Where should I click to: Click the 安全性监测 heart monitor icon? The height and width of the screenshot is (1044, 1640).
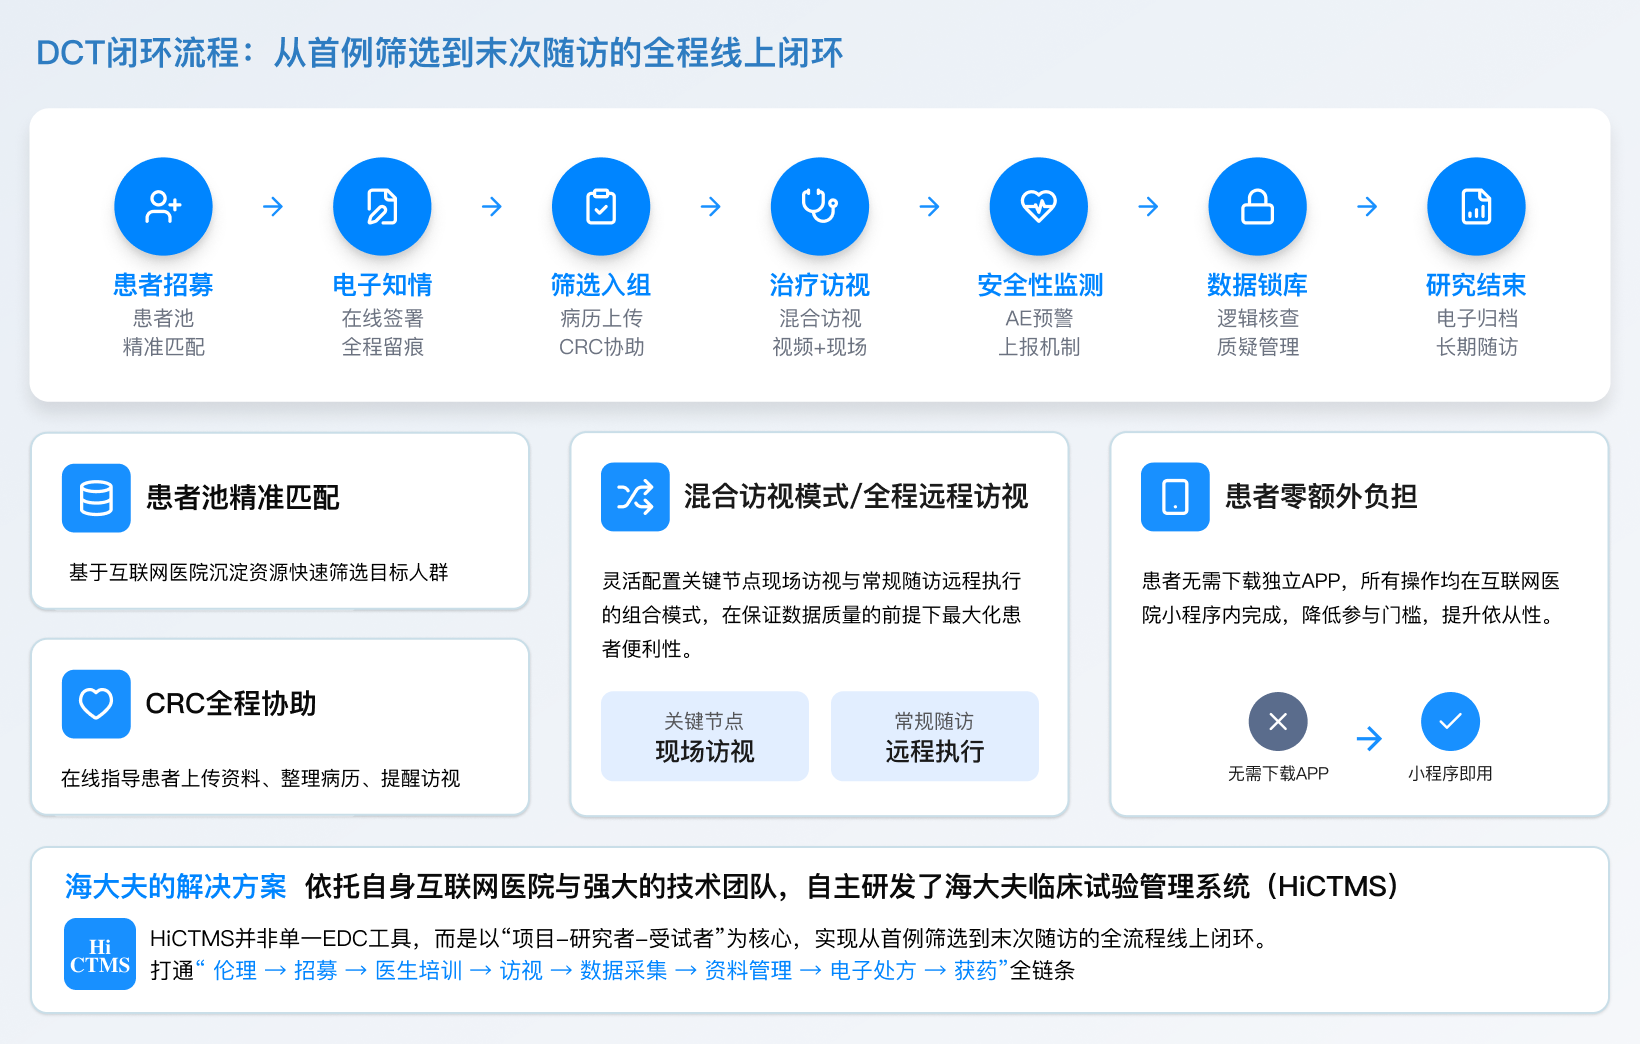[1039, 206]
